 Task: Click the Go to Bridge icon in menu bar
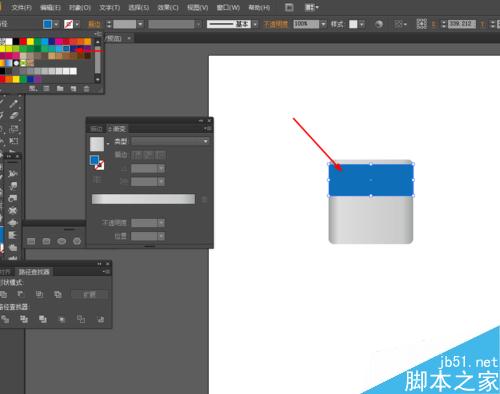click(x=289, y=7)
